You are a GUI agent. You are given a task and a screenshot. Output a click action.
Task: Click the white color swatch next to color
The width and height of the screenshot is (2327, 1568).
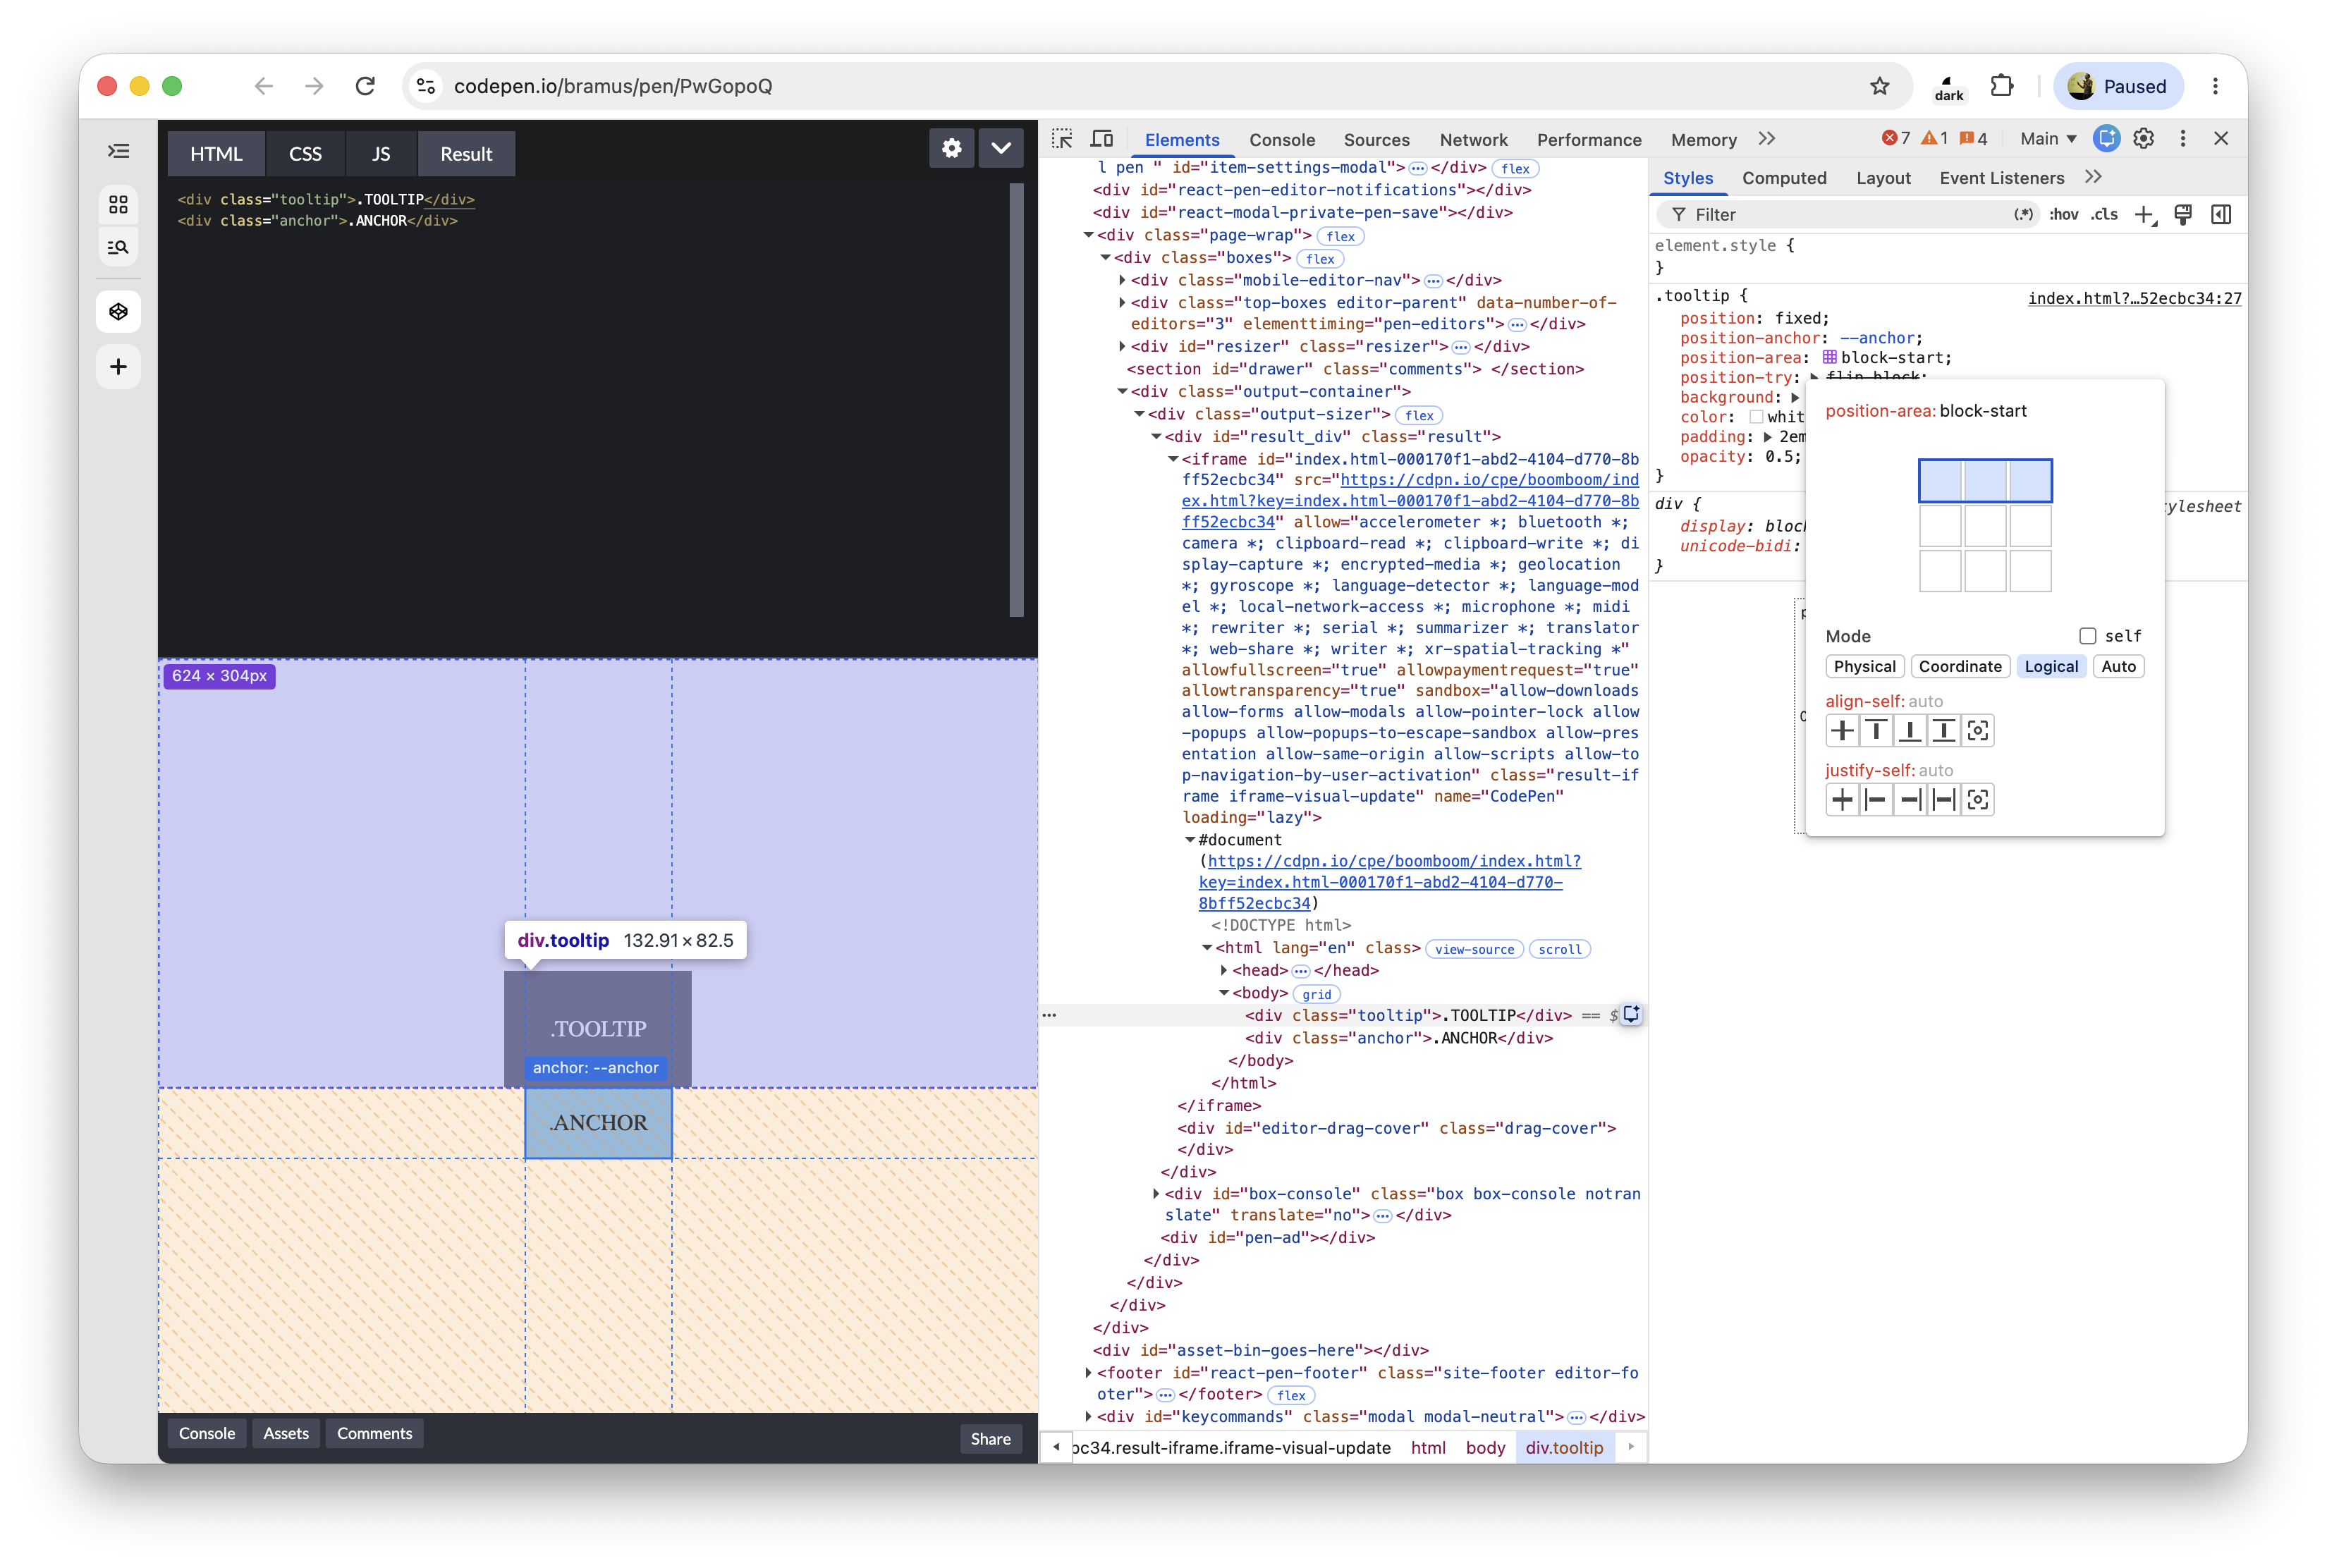click(1755, 417)
